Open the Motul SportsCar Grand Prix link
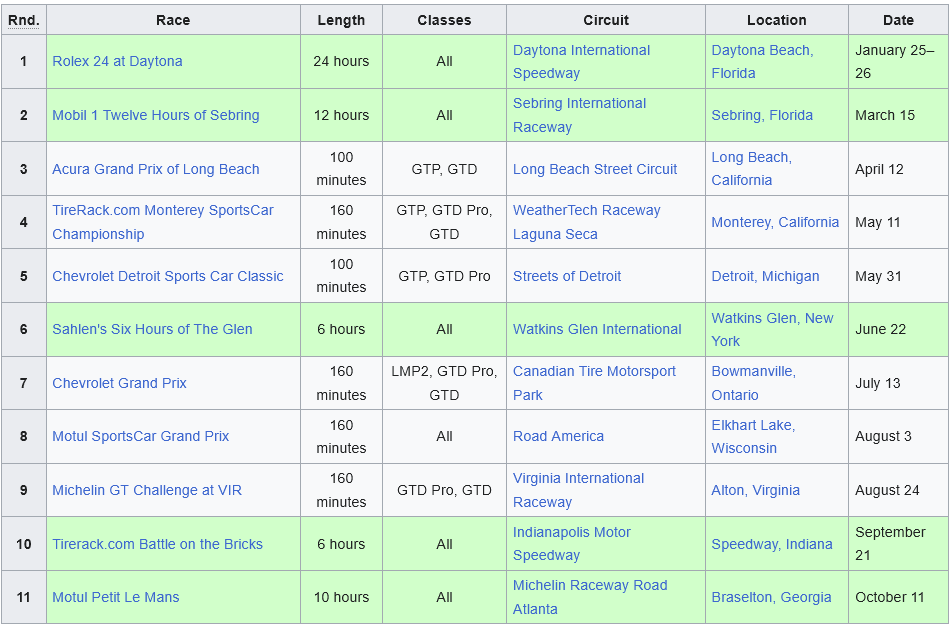Image resolution: width=950 pixels, height=625 pixels. pyautogui.click(x=141, y=437)
